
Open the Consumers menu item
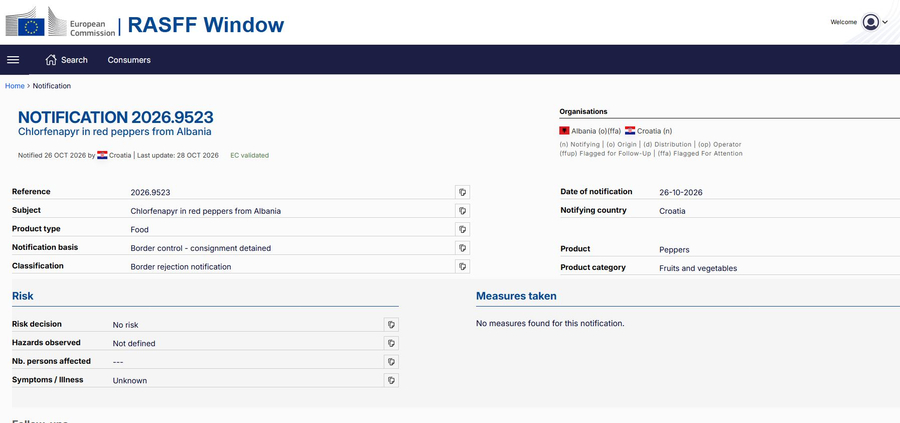129,60
